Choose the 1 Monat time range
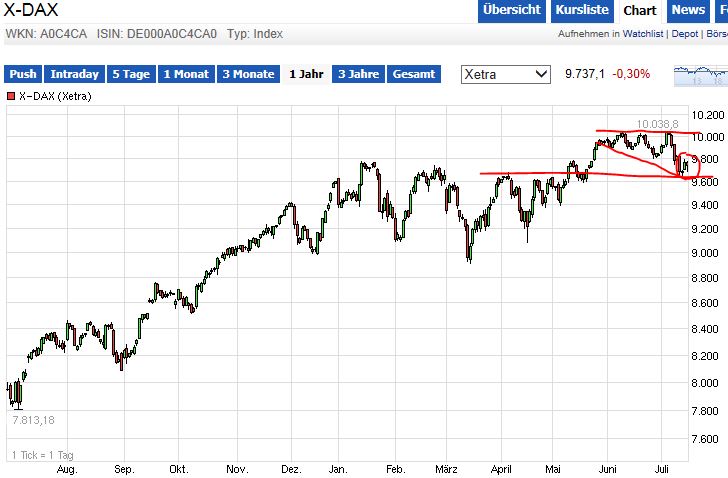This screenshot has height=478, width=728. coord(188,74)
